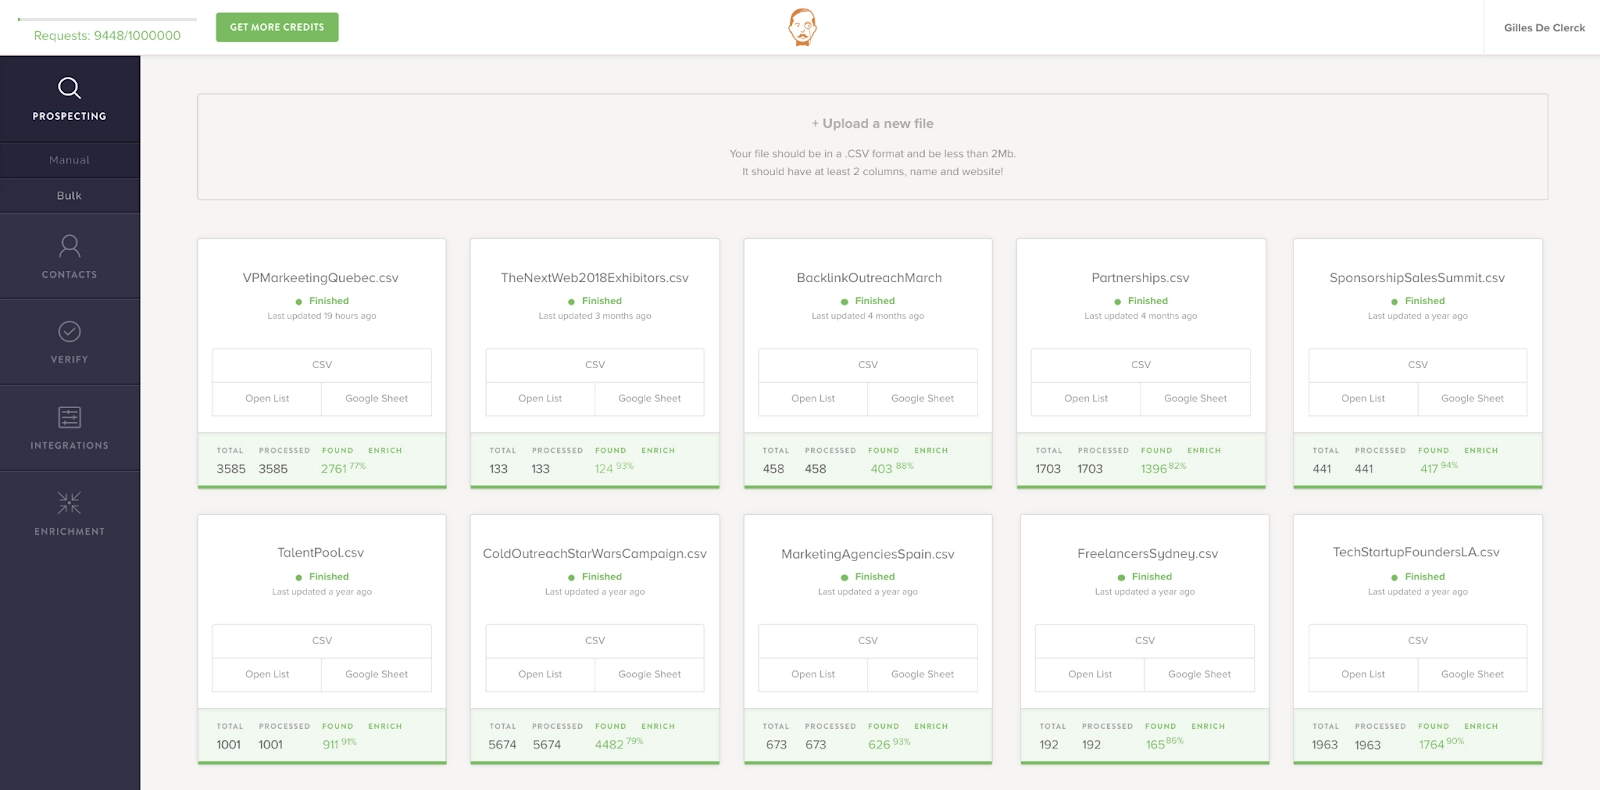The image size is (1600, 790).
Task: Click the Get More Credits button
Action: (x=277, y=27)
